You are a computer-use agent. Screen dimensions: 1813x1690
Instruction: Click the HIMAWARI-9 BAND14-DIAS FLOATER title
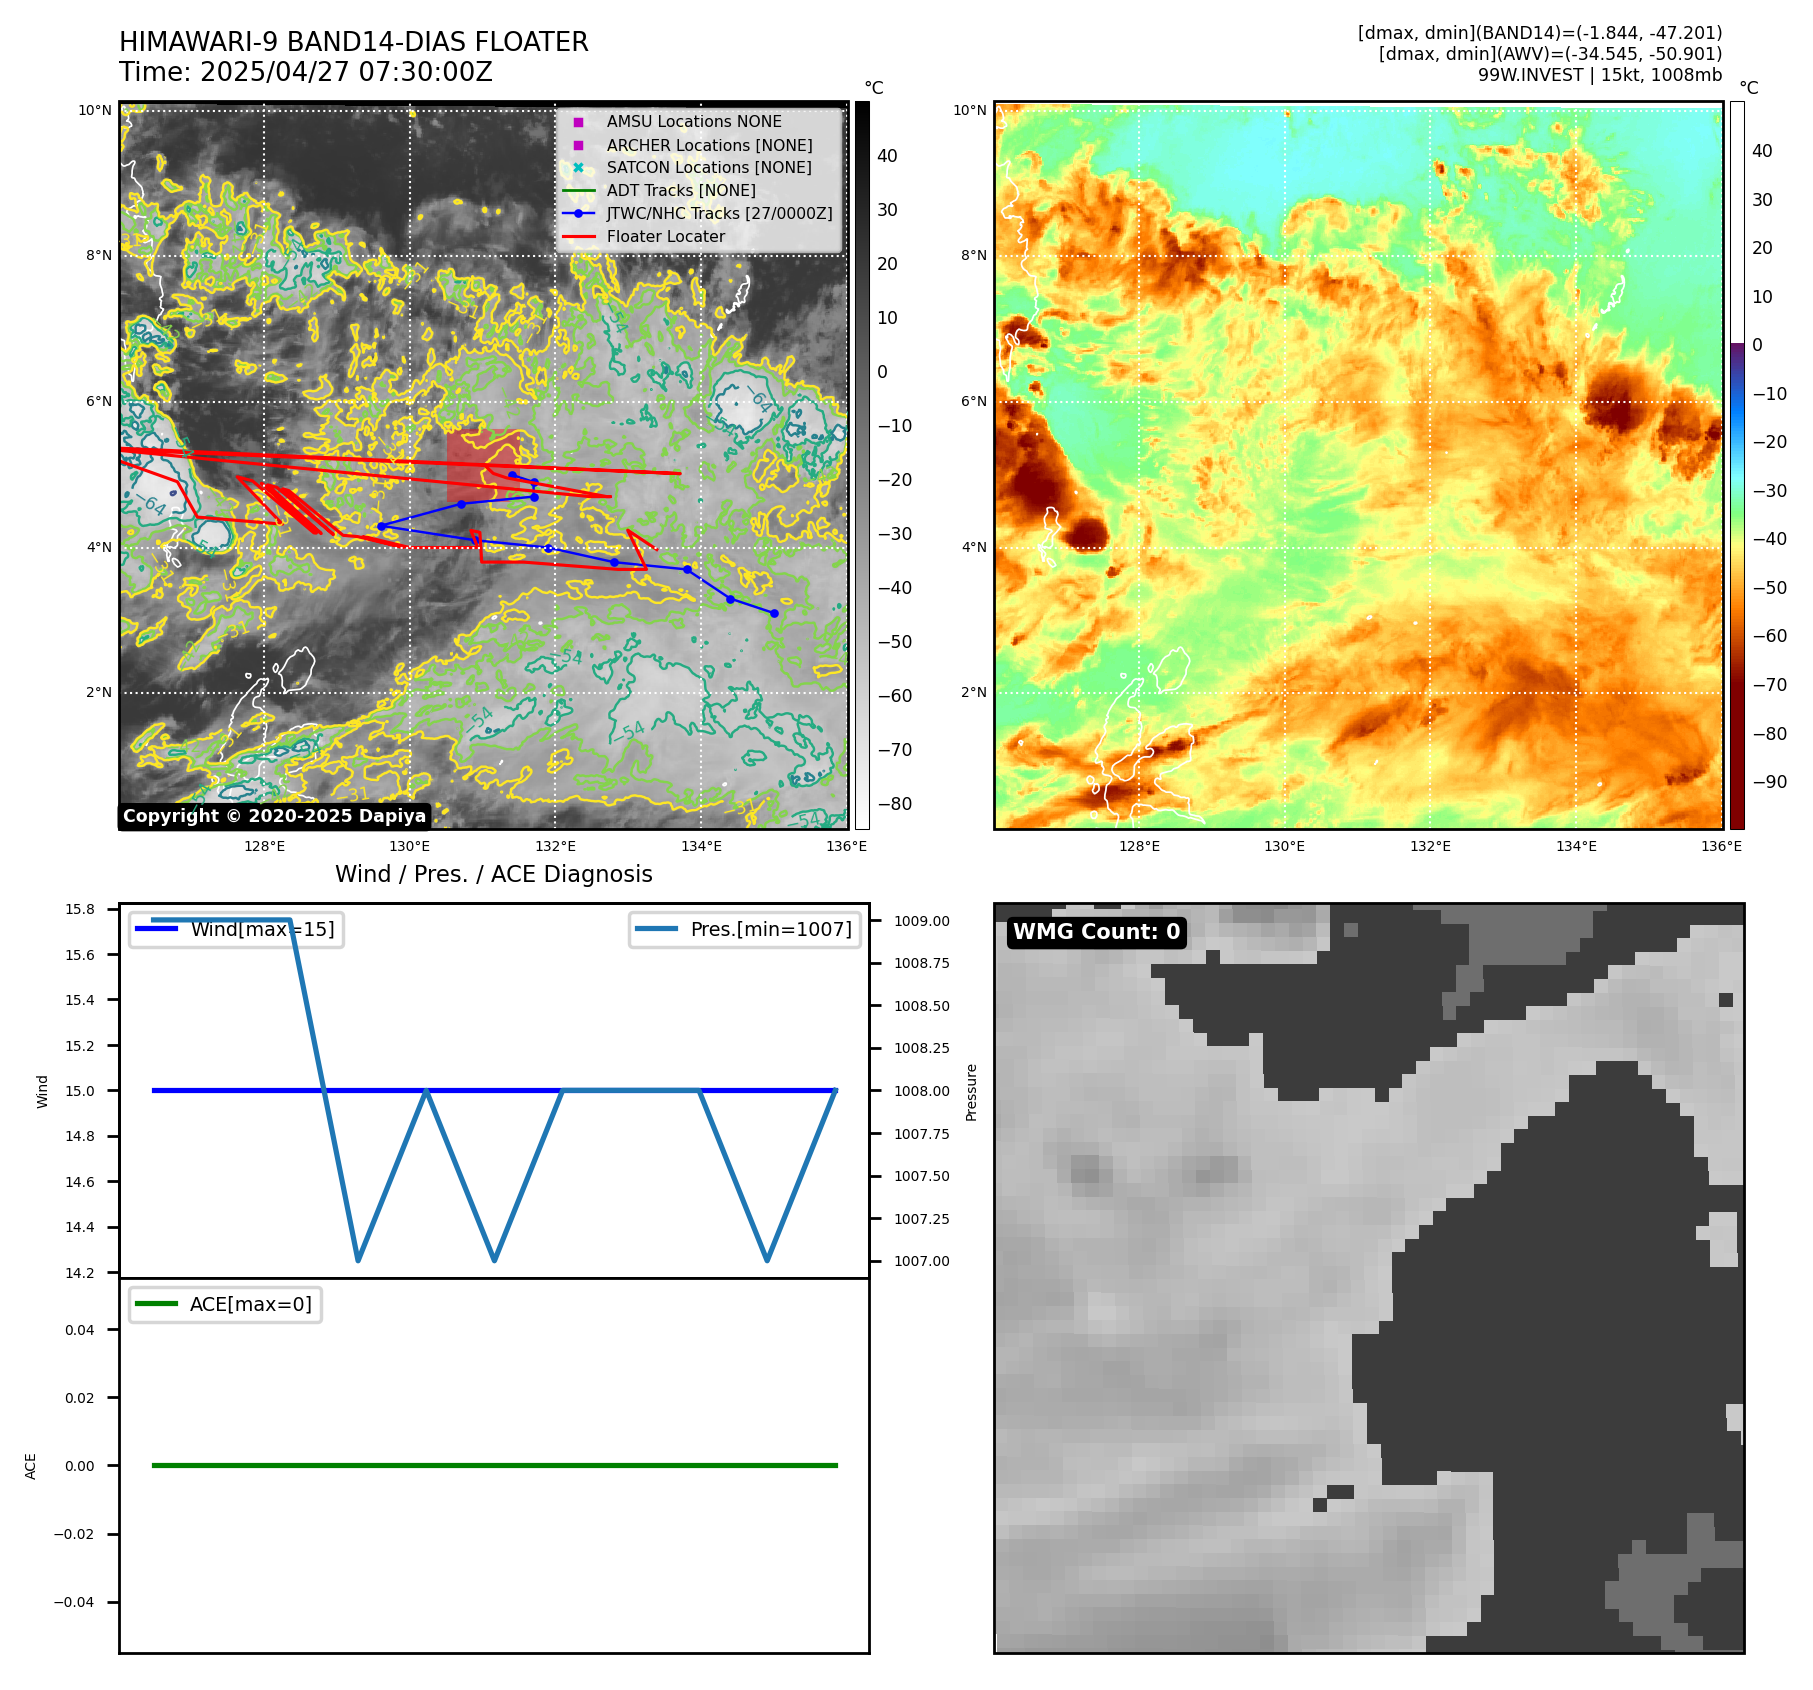pos(353,42)
